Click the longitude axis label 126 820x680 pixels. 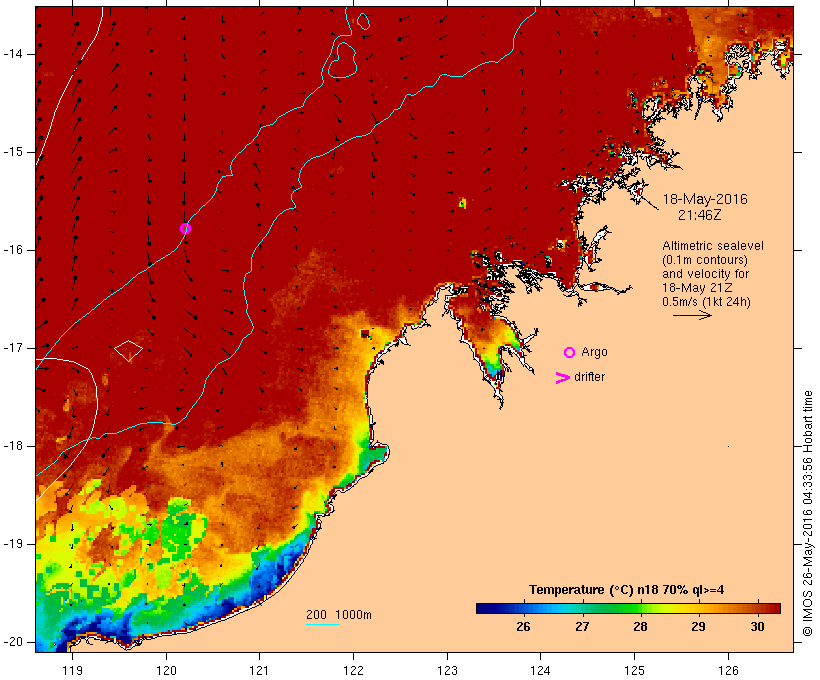(x=728, y=670)
